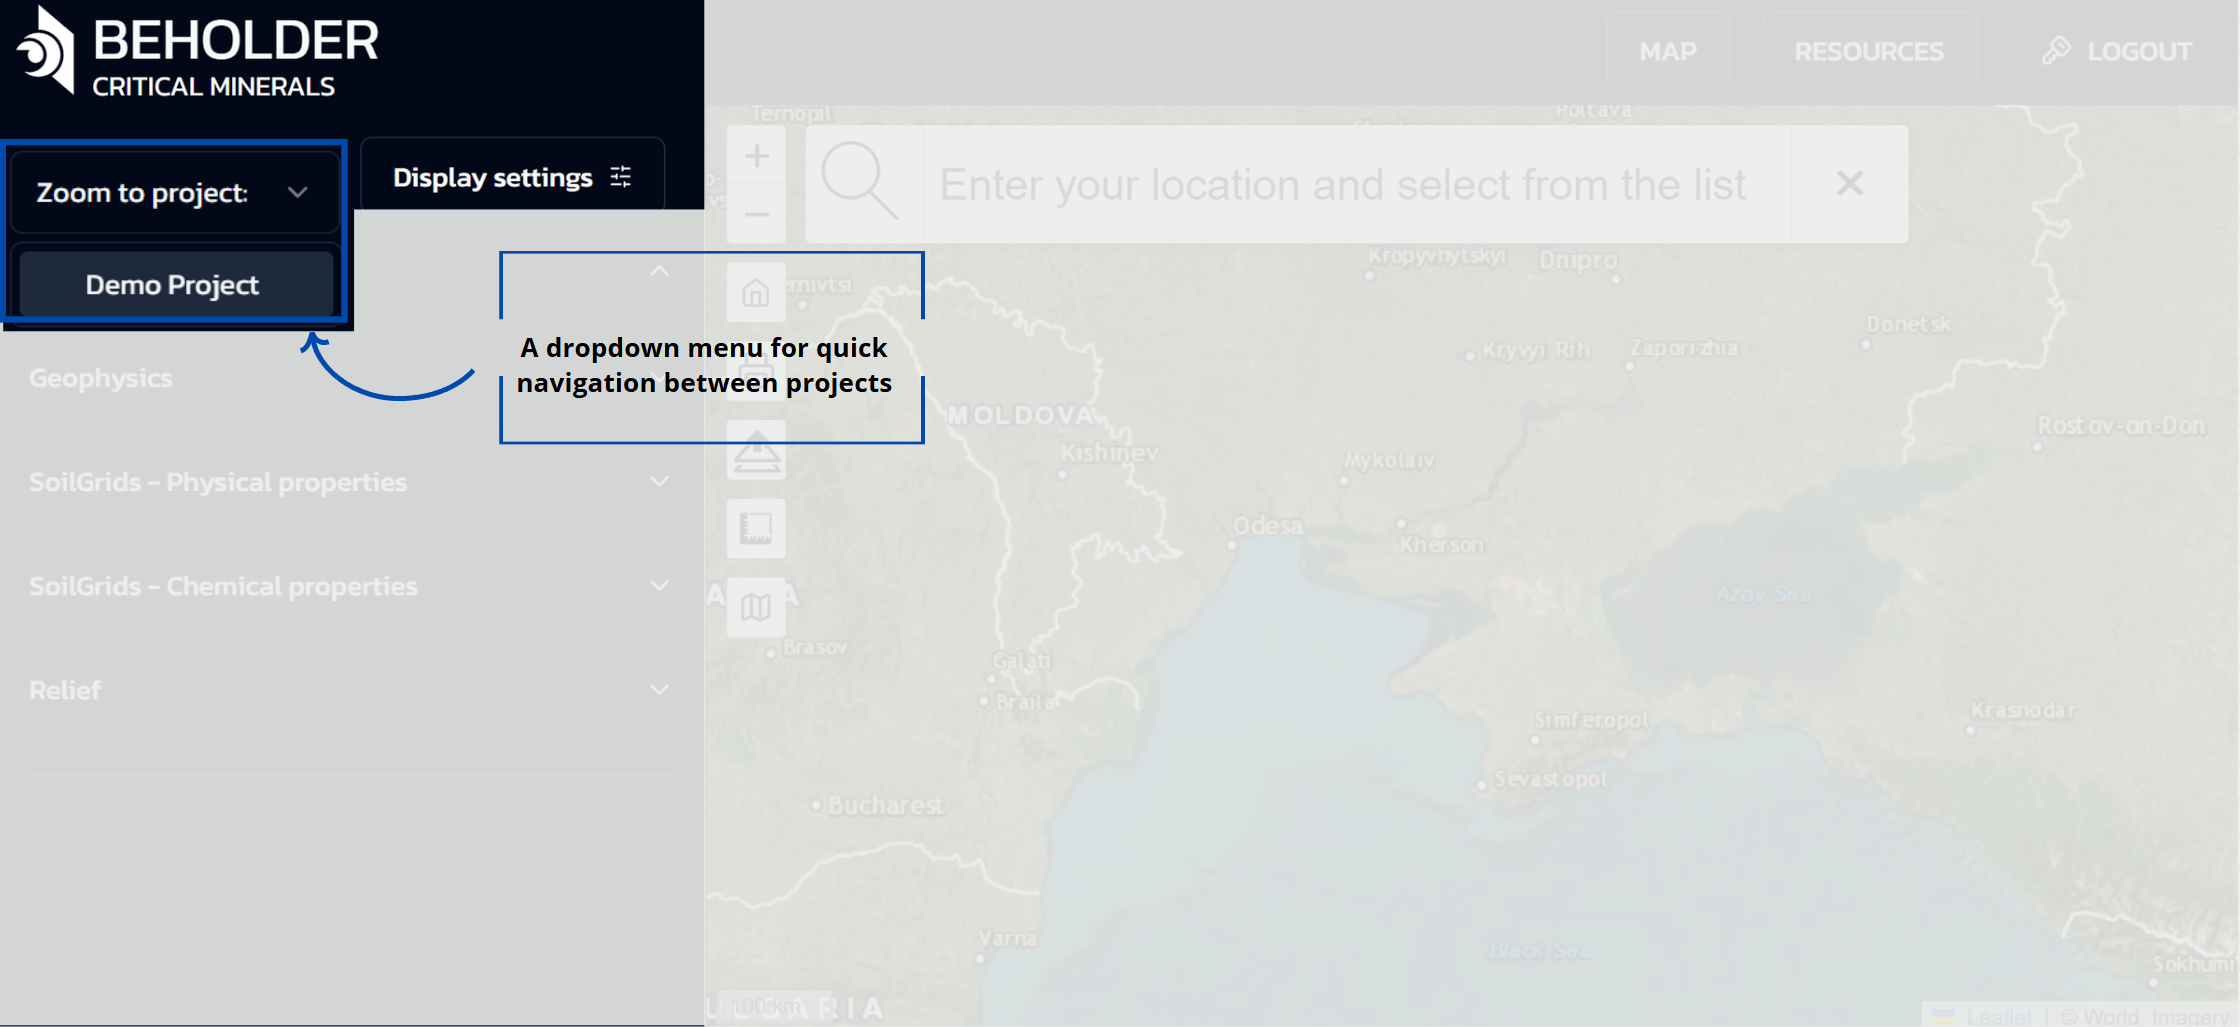Select Demo Project from the dropdown
This screenshot has height=1027, width=2240.
(x=171, y=284)
